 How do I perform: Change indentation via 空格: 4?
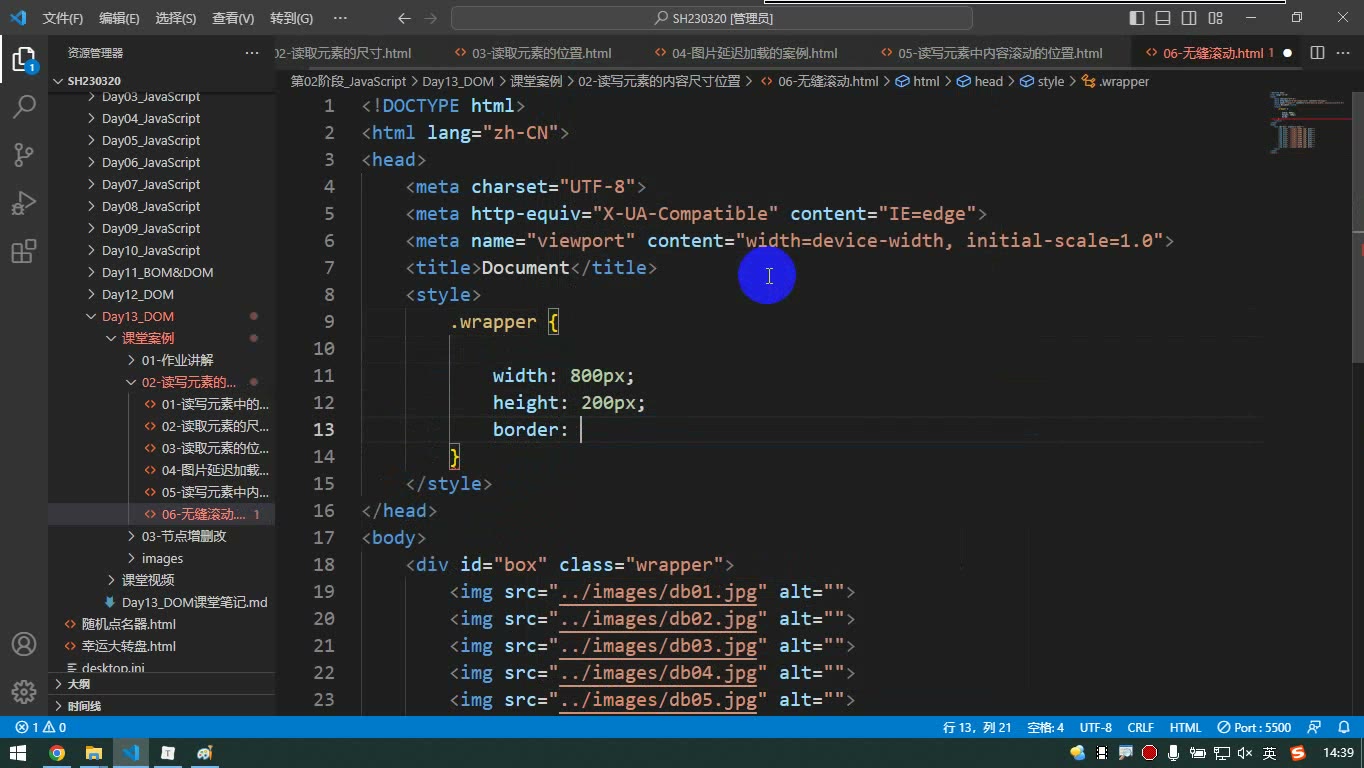click(1046, 727)
